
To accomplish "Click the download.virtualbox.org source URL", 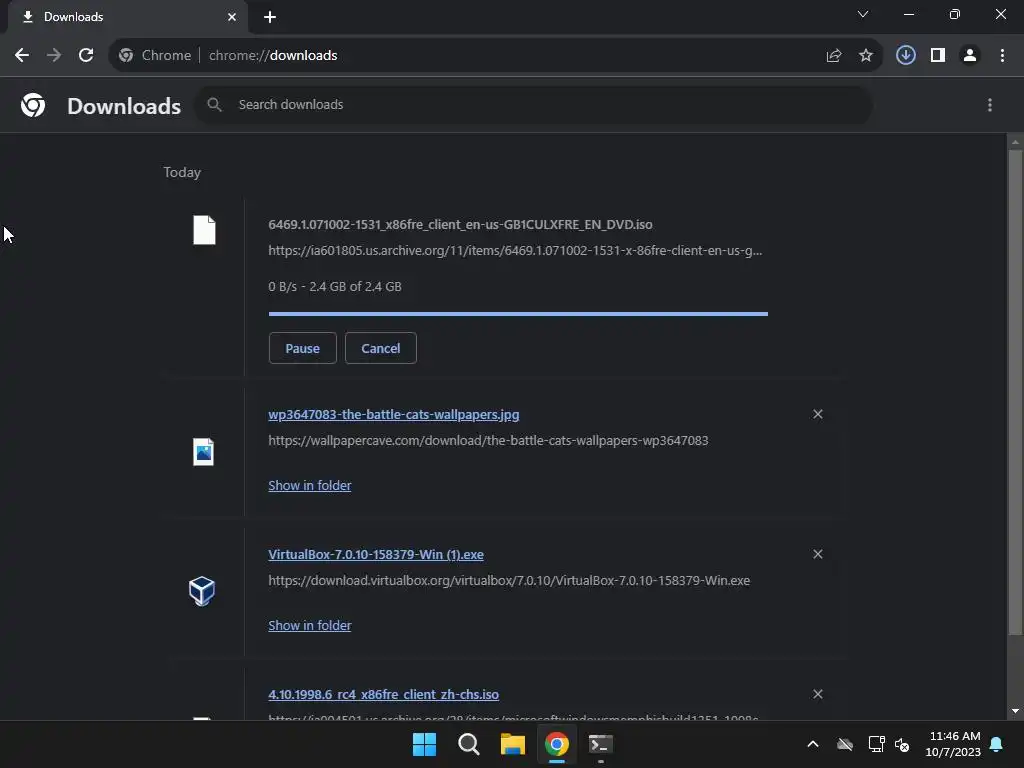I will (509, 580).
